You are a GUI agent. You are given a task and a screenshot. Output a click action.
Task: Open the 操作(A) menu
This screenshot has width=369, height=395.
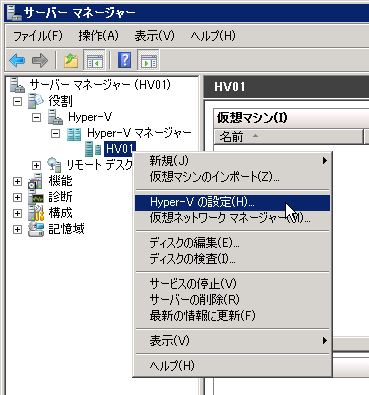tap(98, 36)
